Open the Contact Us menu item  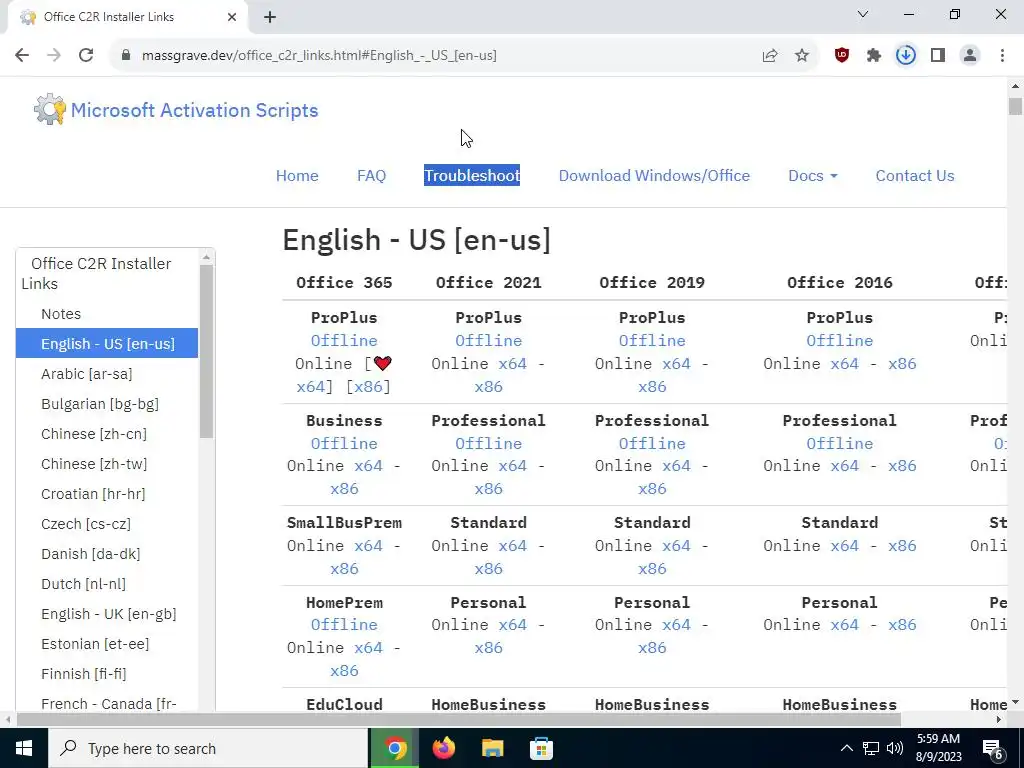[914, 176]
